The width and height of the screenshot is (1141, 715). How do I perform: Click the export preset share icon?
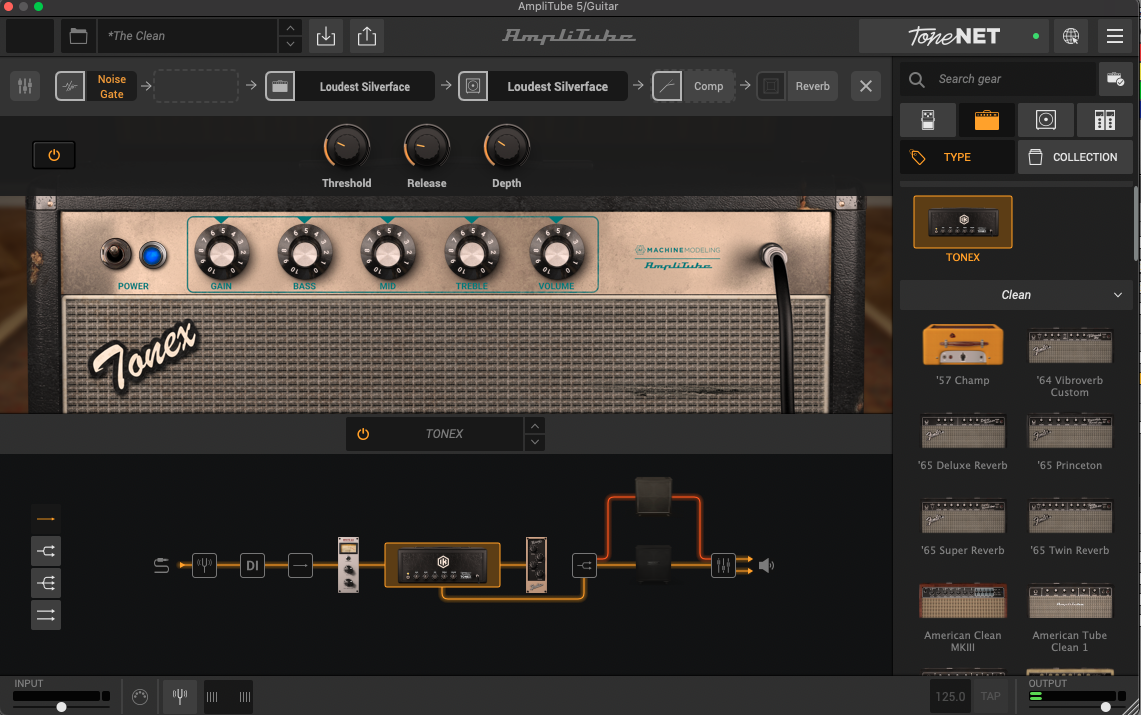click(367, 36)
